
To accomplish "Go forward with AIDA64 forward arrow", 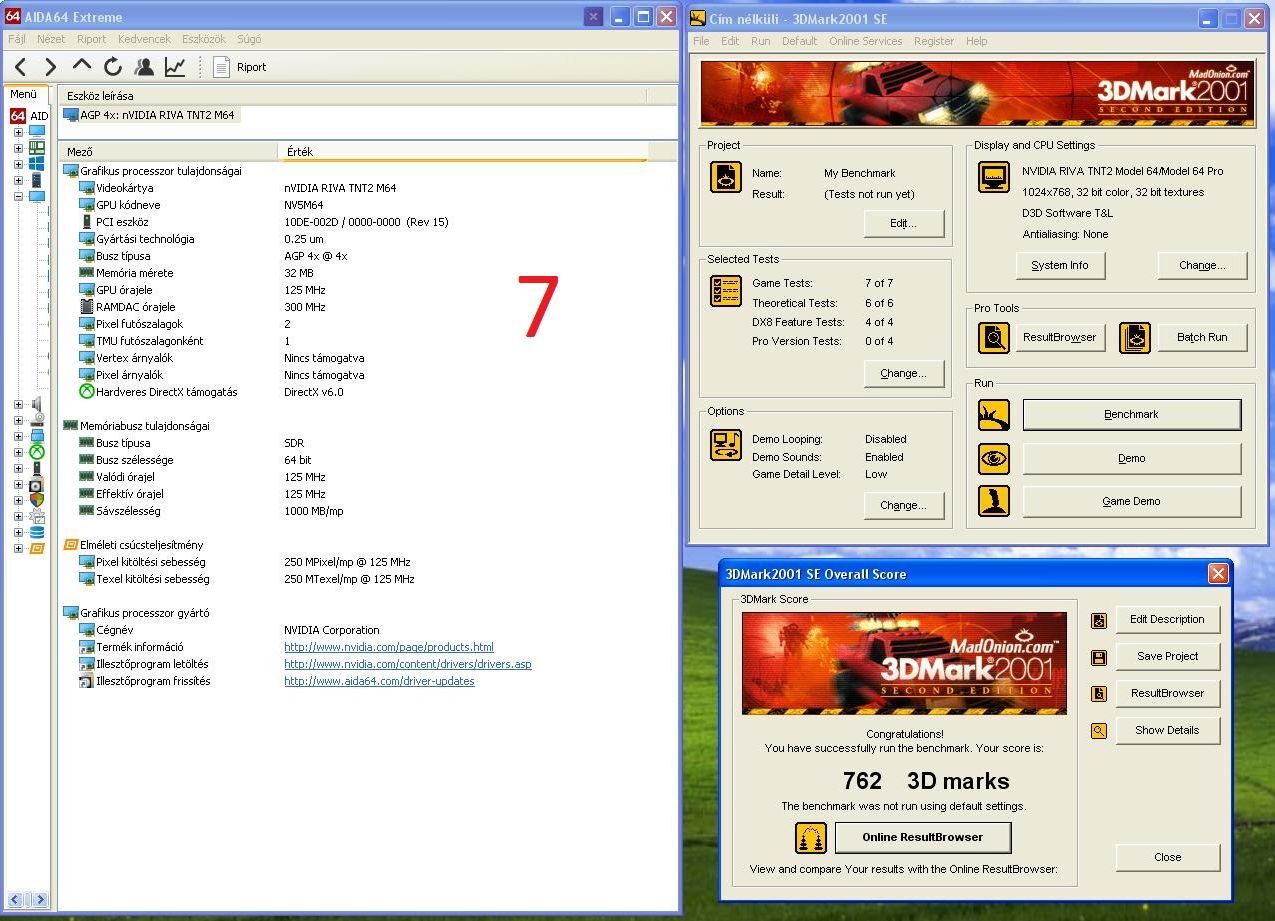I will tap(51, 67).
